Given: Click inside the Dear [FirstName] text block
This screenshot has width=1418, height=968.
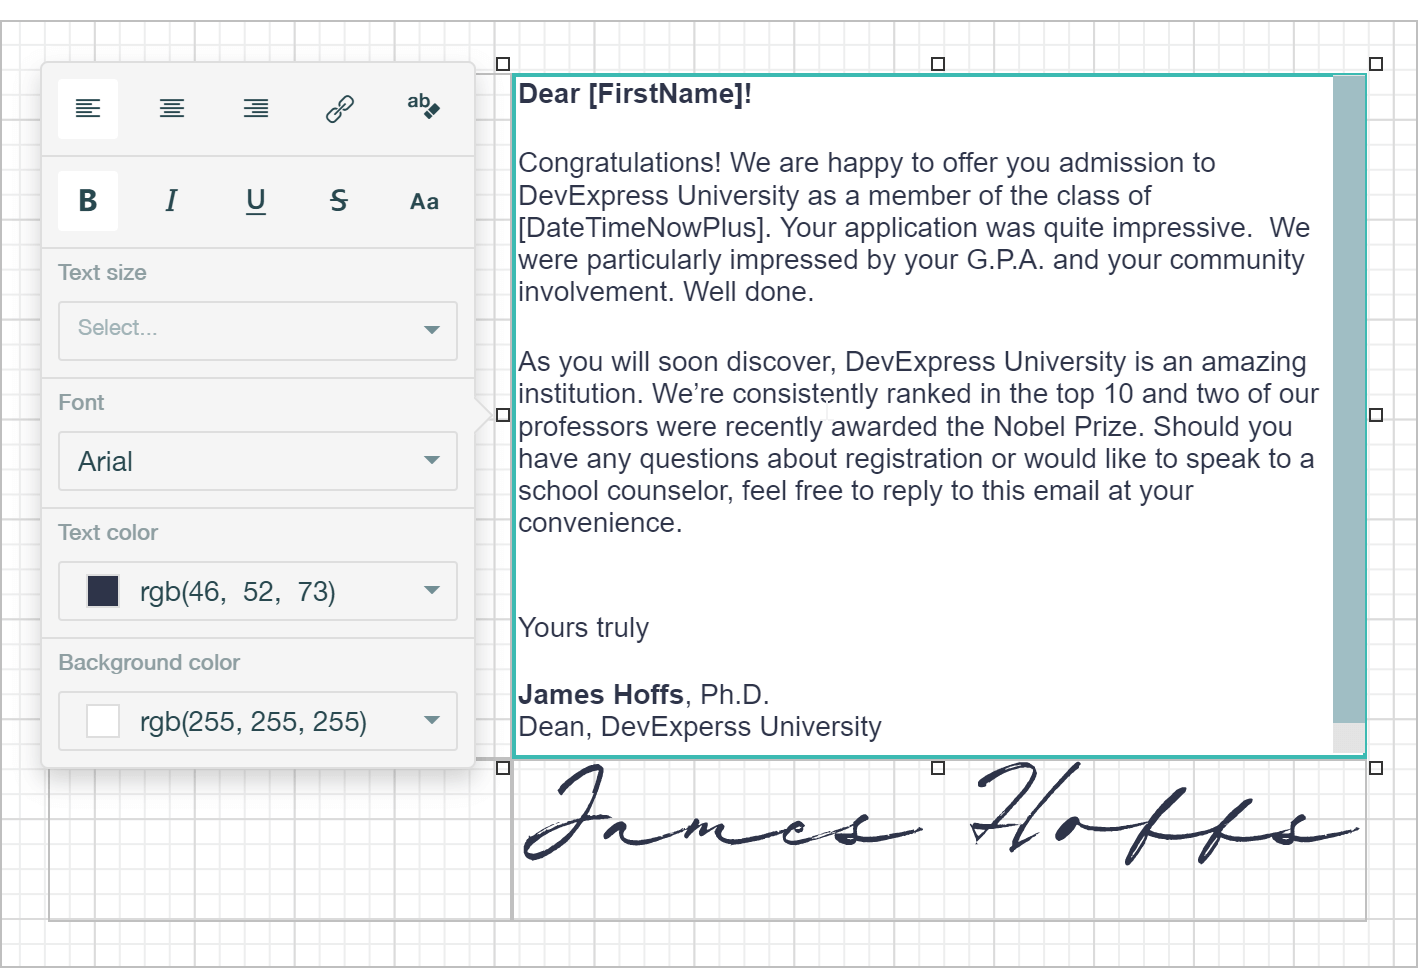Looking at the screenshot, I should click(900, 300).
